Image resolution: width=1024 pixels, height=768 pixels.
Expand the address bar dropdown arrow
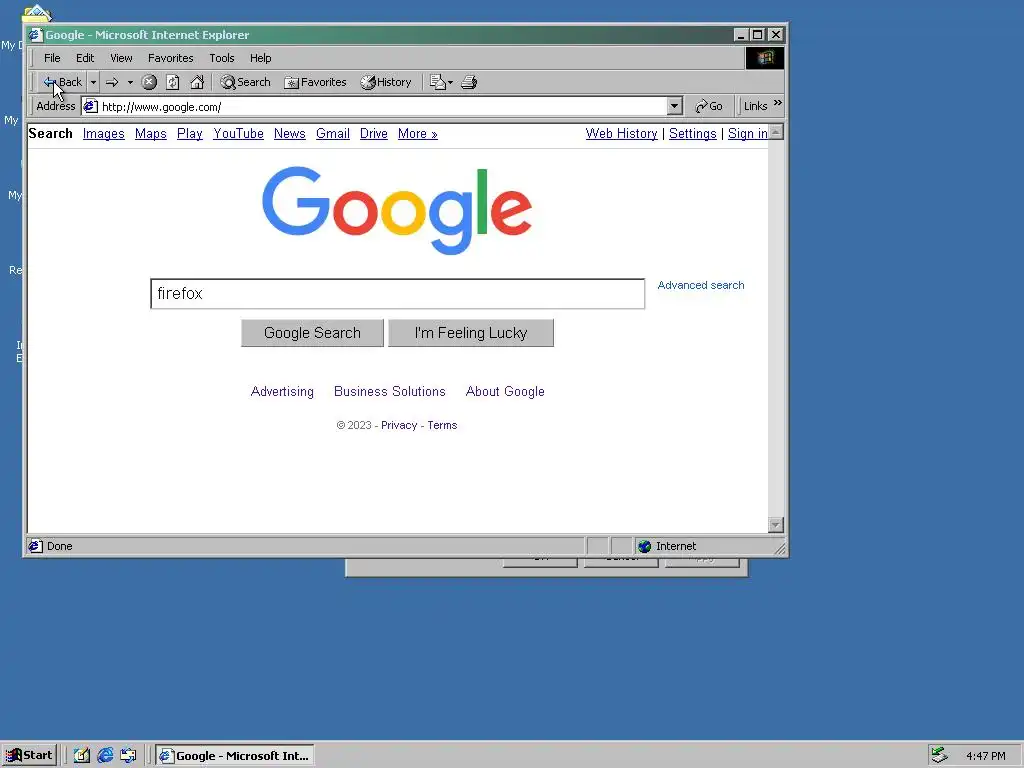point(675,106)
